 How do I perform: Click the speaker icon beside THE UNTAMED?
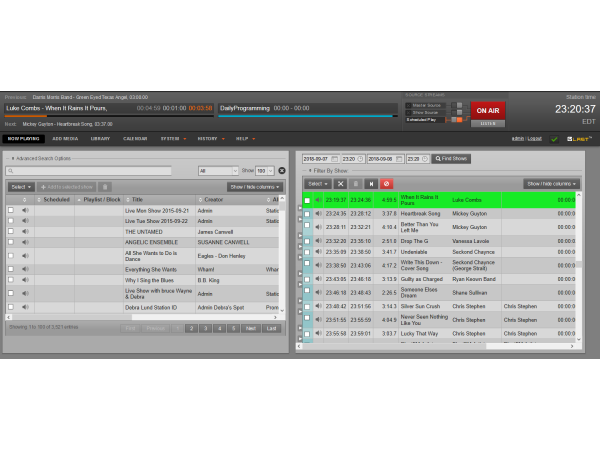25,231
